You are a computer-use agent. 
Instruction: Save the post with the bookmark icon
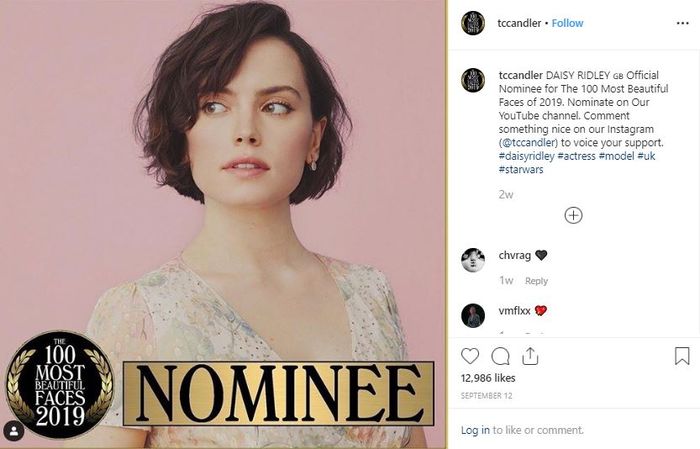pyautogui.click(x=682, y=356)
